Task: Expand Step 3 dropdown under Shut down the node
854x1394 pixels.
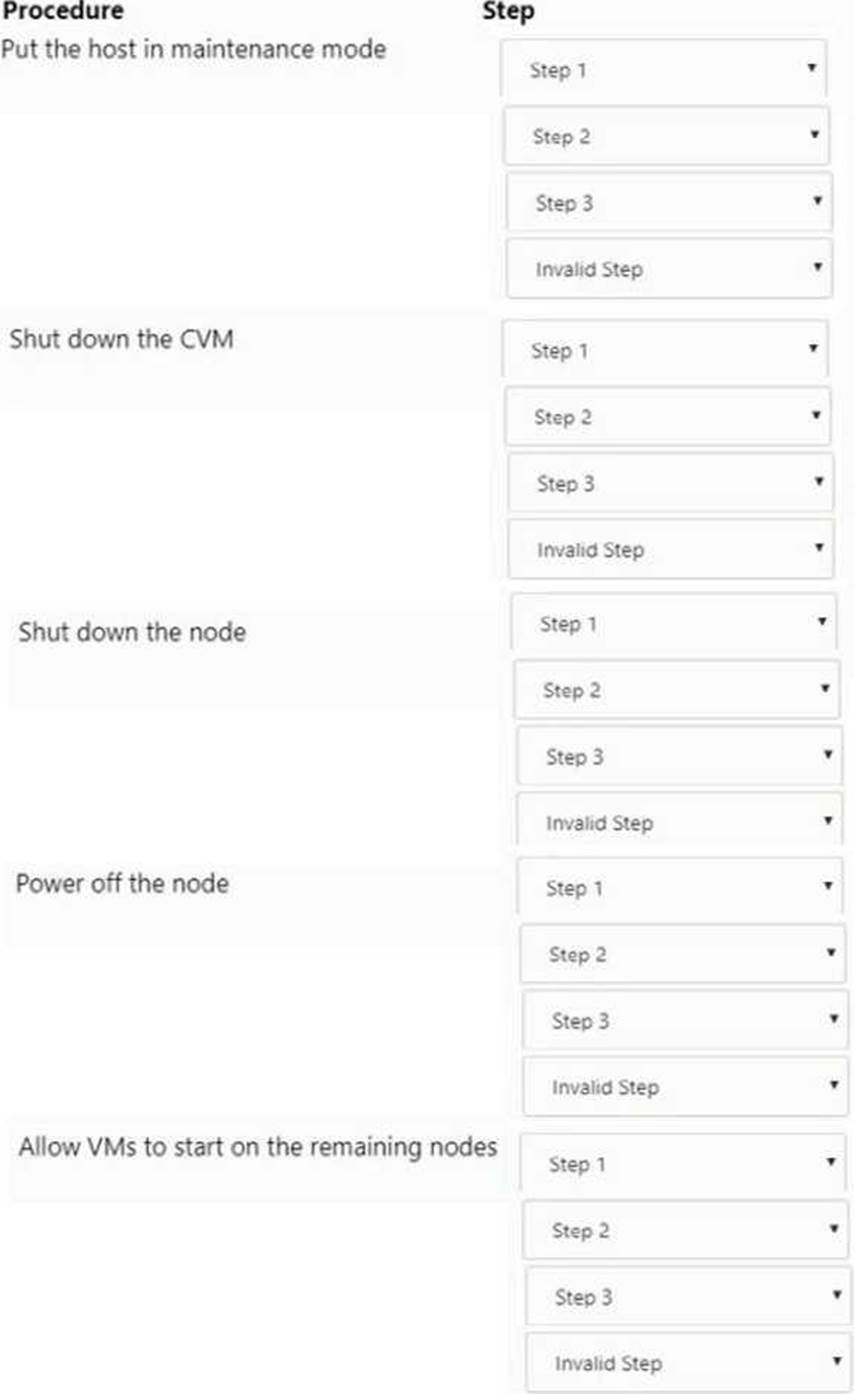Action: pos(679,757)
